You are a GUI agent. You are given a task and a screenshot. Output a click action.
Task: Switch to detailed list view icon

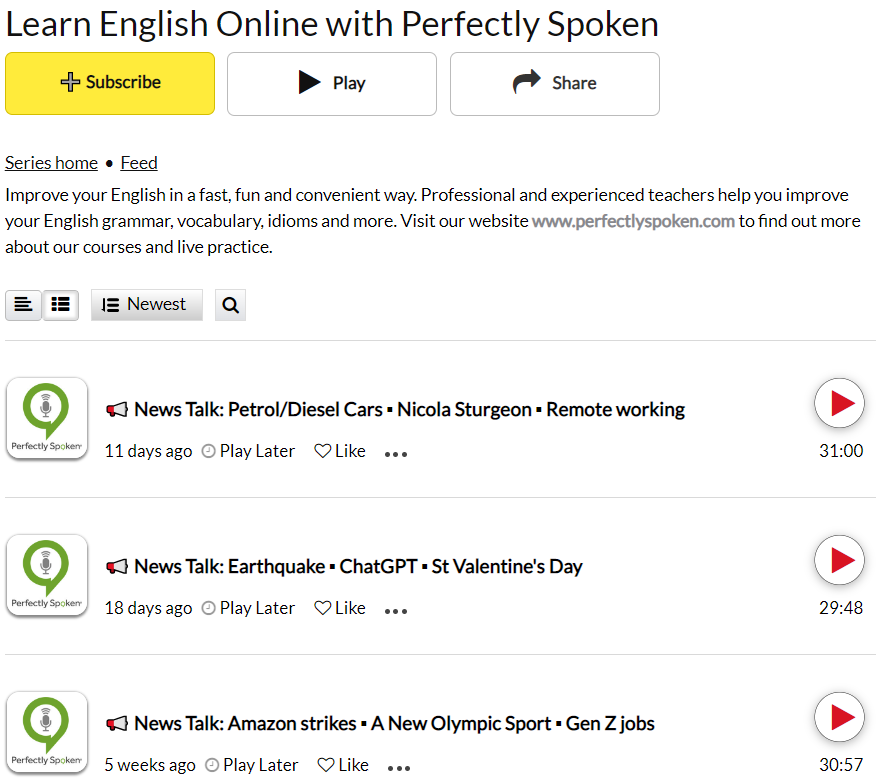click(61, 305)
